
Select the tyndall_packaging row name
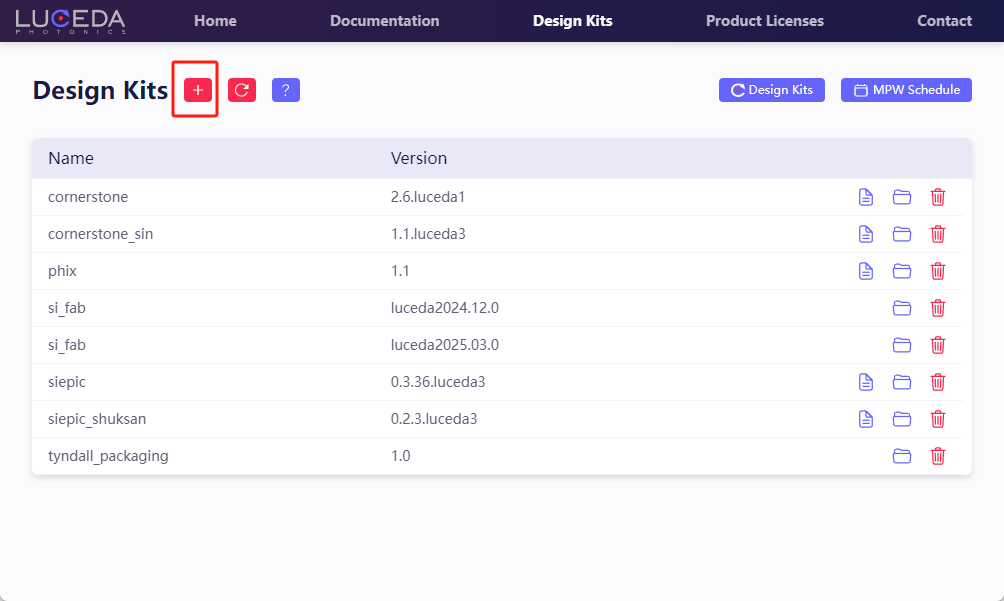pos(108,456)
